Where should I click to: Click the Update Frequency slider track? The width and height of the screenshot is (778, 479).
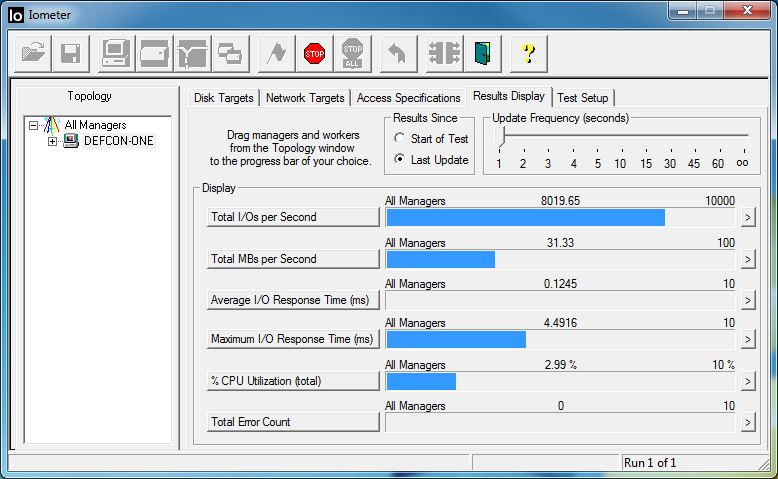(620, 135)
